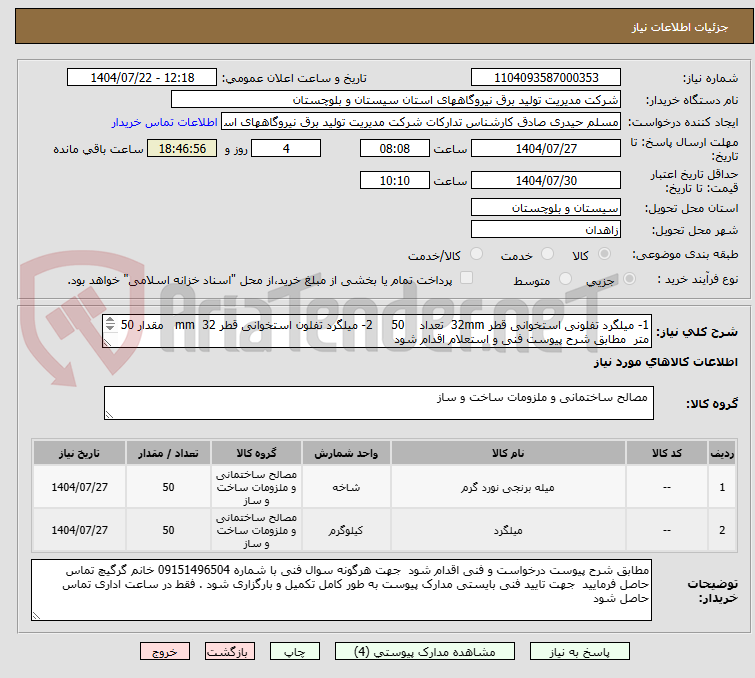Click item name 'میله برنجی نورد گرم'
This screenshot has width=755, height=678.
point(508,487)
